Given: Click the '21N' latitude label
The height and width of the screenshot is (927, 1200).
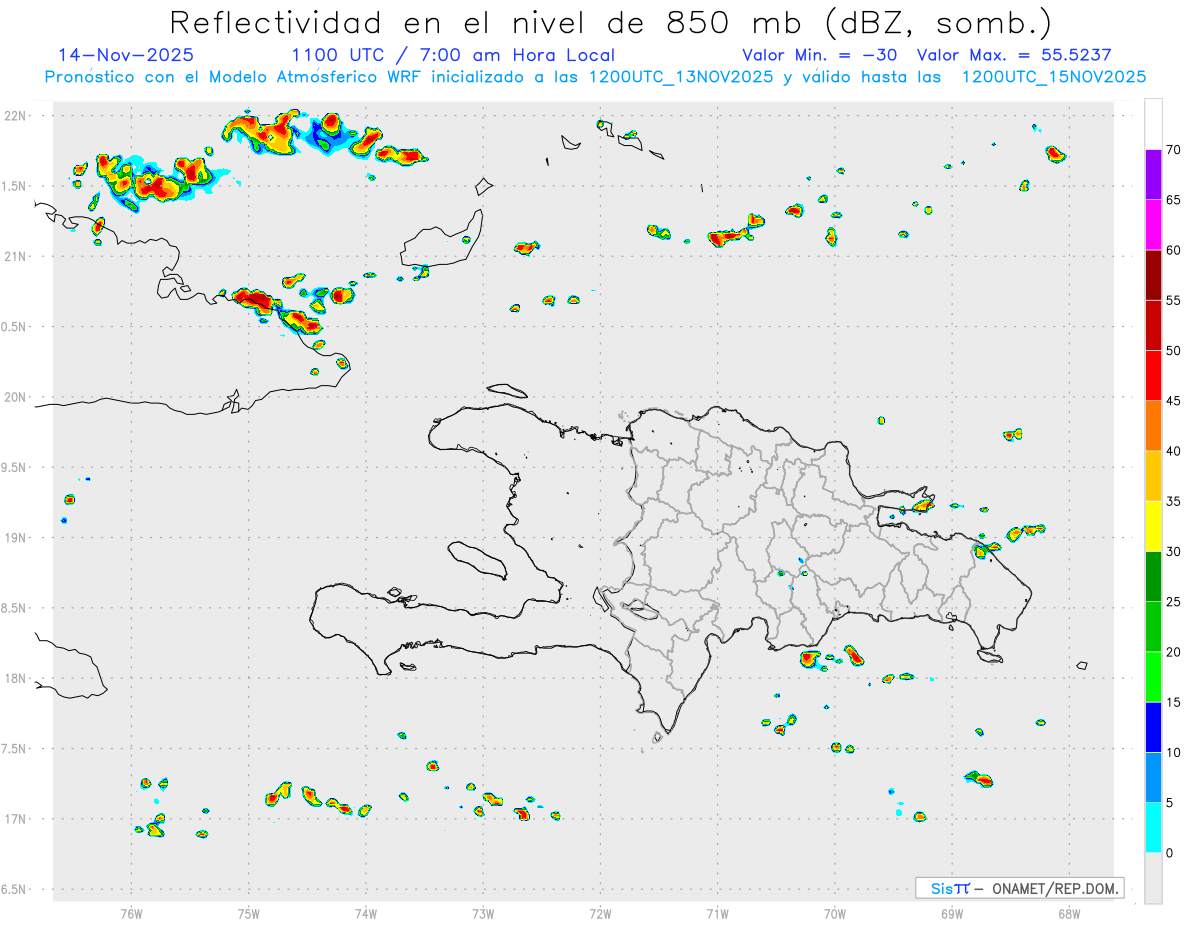Looking at the screenshot, I should (16, 256).
